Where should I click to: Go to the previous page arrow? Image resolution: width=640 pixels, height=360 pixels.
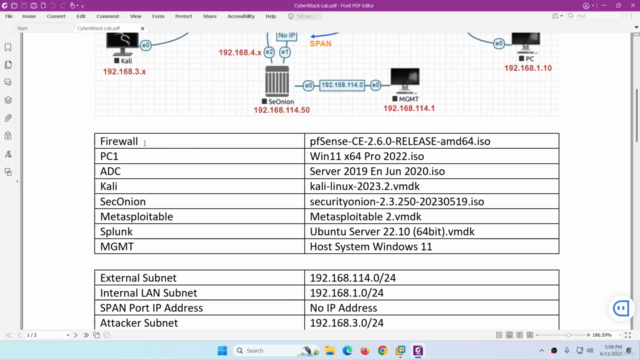19,335
